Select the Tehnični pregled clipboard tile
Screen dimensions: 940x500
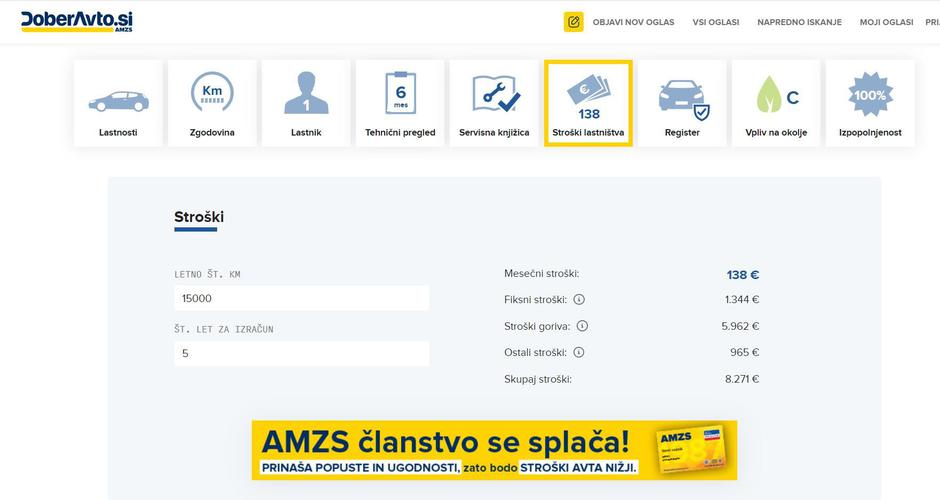point(400,103)
